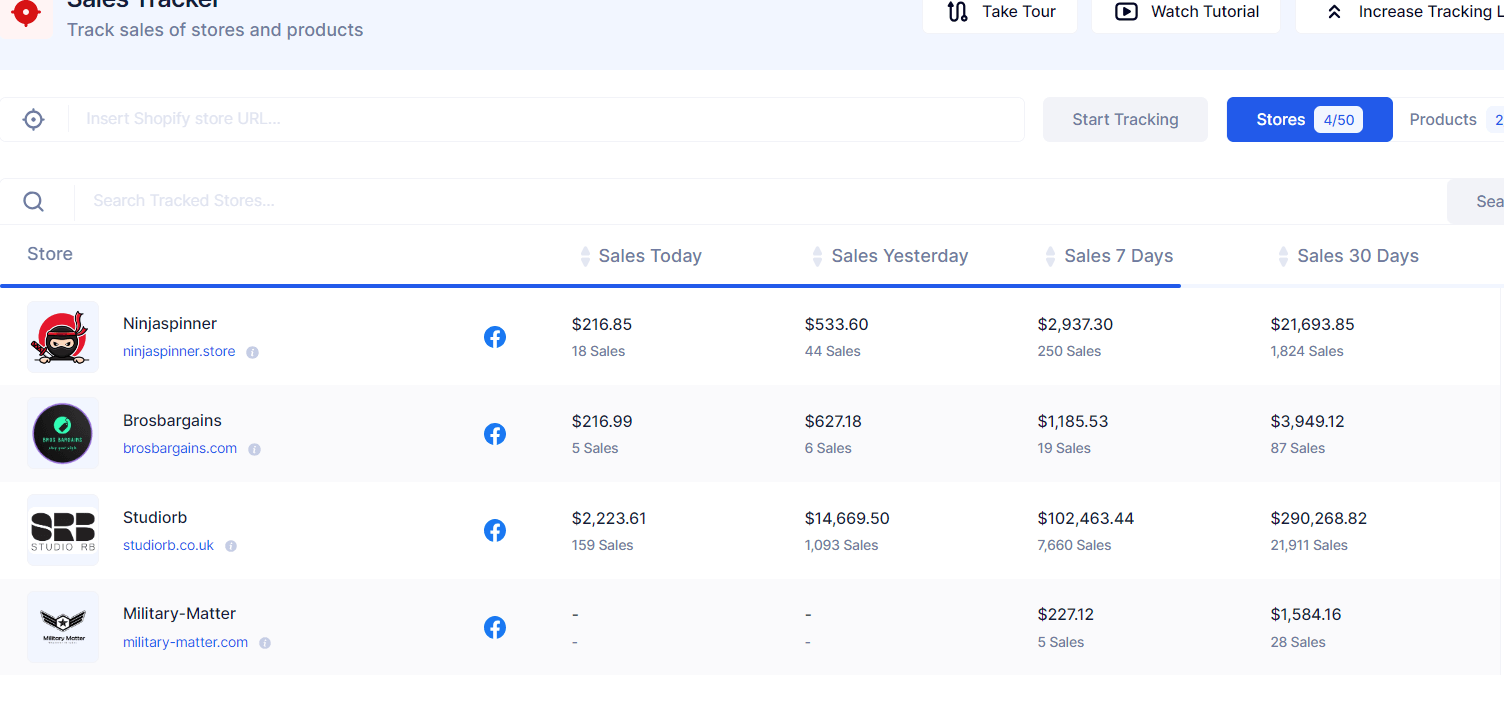This screenshot has width=1504, height=718.
Task: Click the Take Tour button
Action: [x=999, y=12]
